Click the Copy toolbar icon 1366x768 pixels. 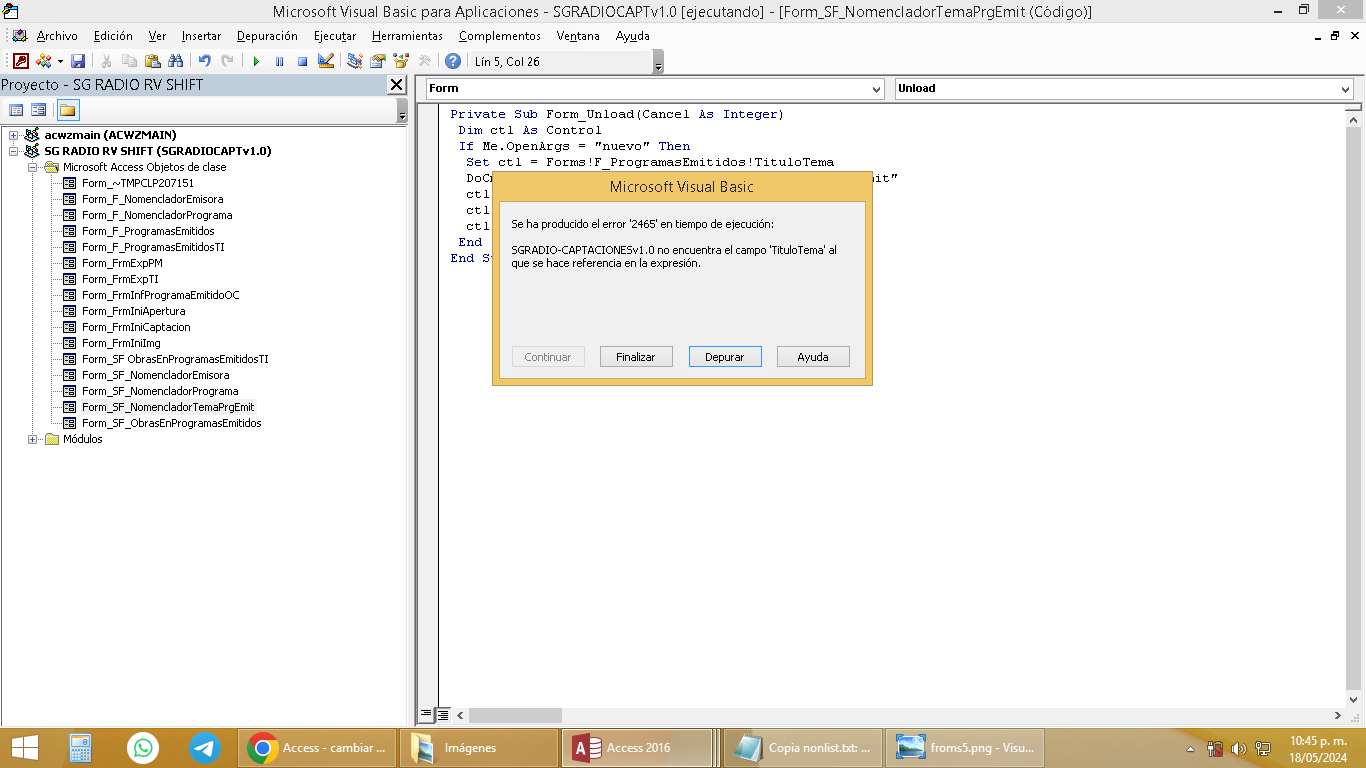point(130,61)
